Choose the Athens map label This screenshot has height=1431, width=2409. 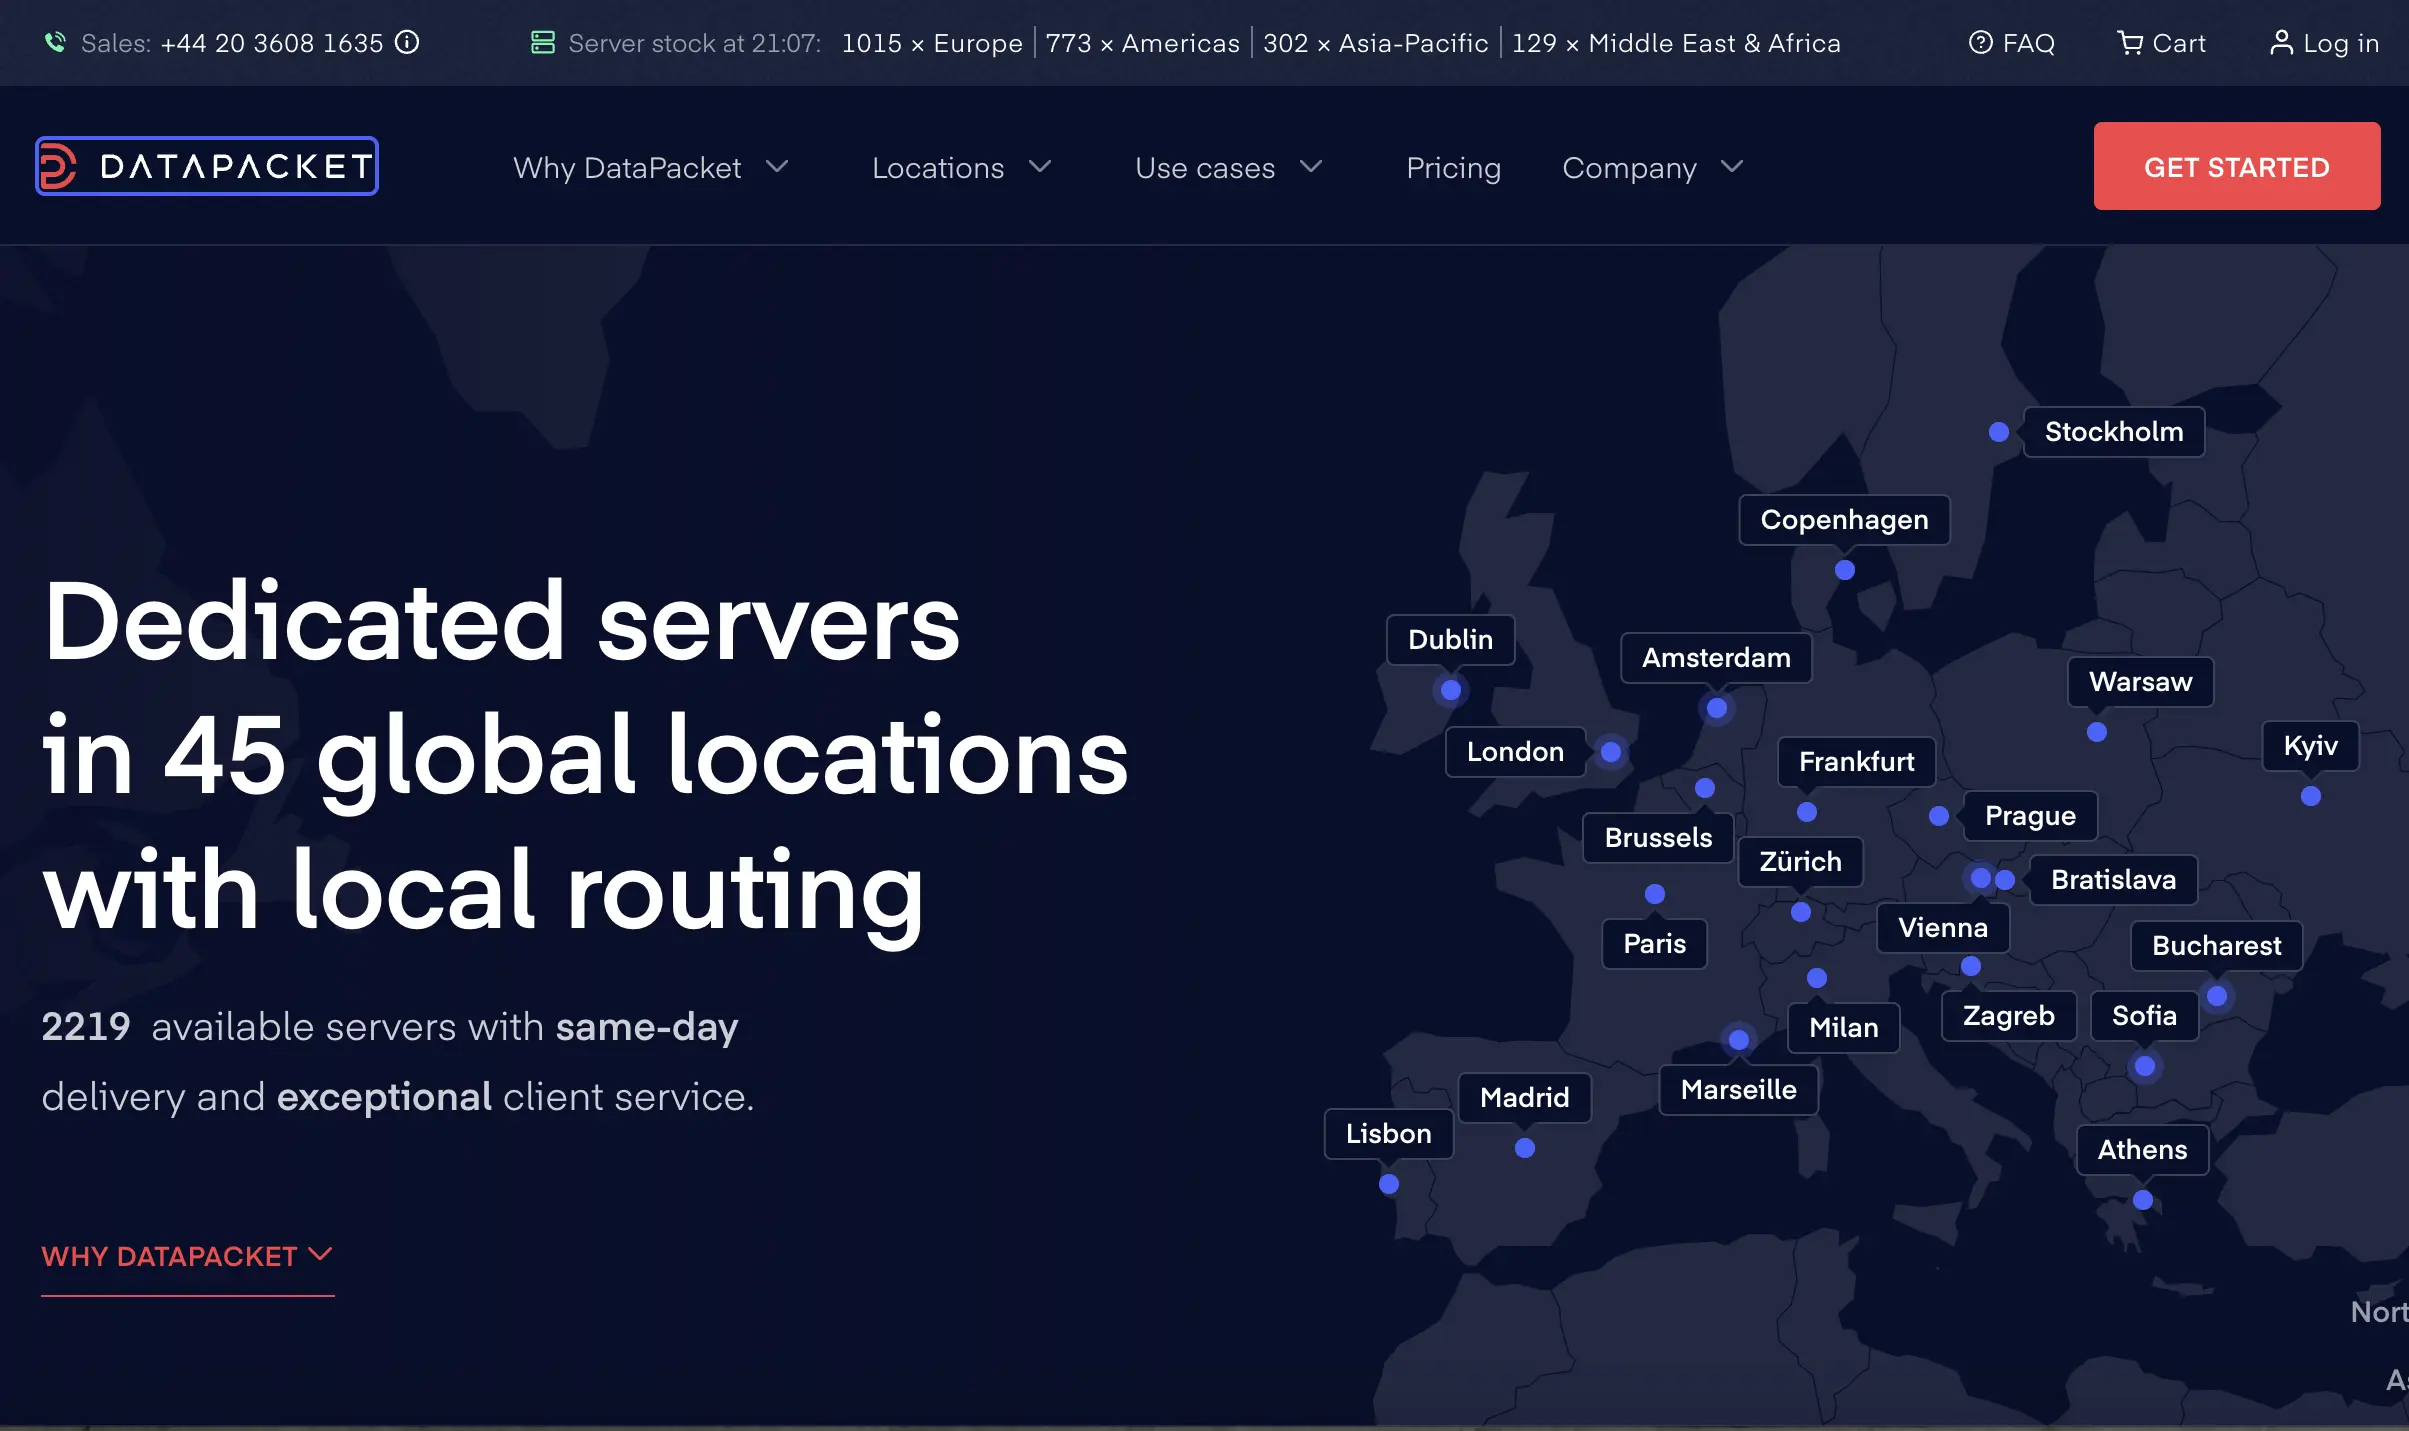[x=2142, y=1150]
